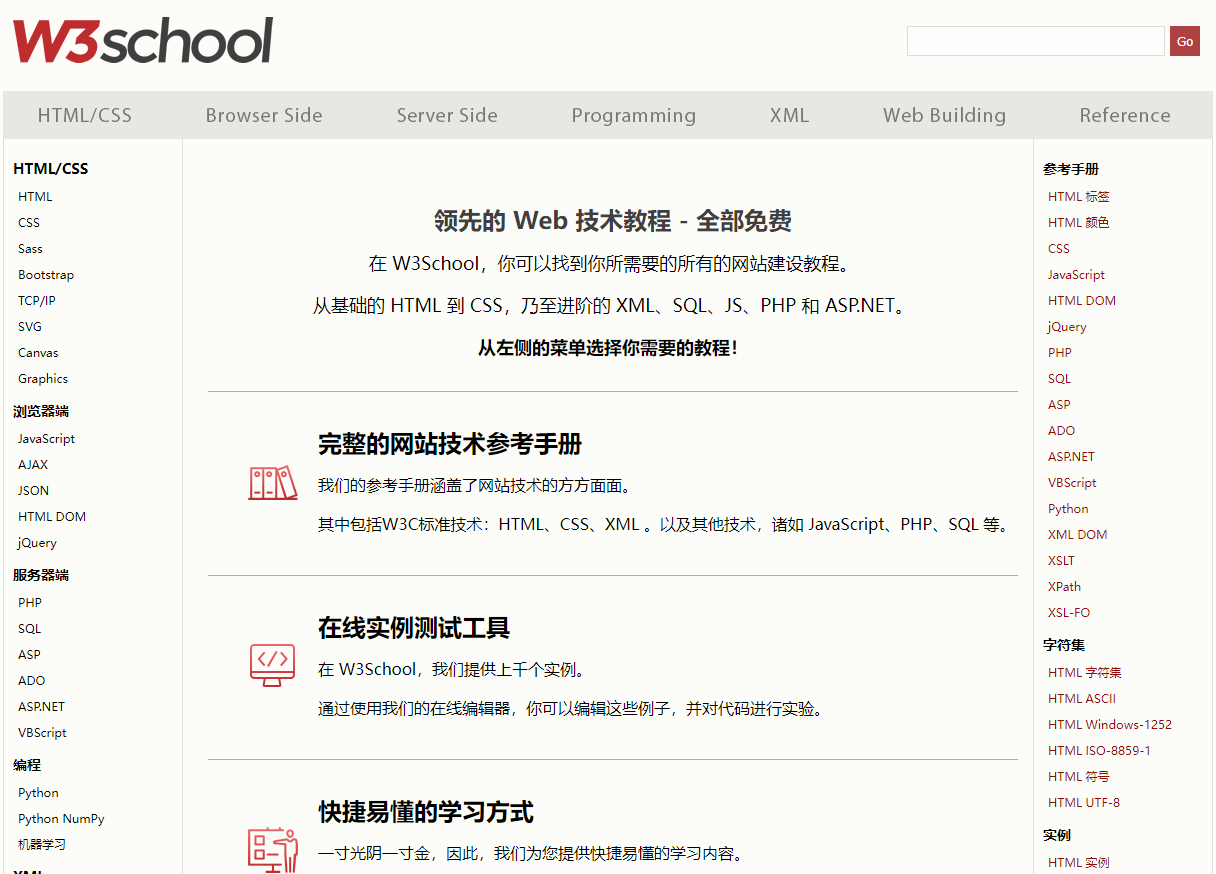
Task: Open VBScript reference in right sidebar
Action: [1072, 483]
